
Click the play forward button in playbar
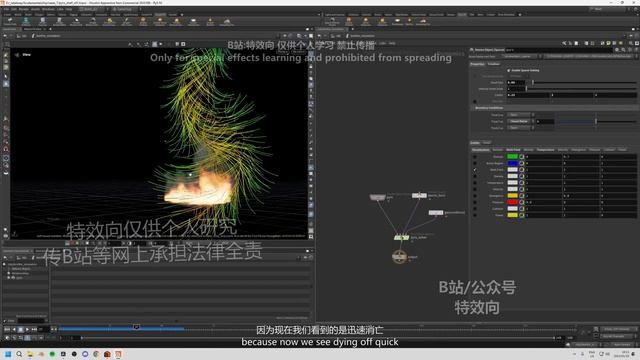click(x=27, y=329)
